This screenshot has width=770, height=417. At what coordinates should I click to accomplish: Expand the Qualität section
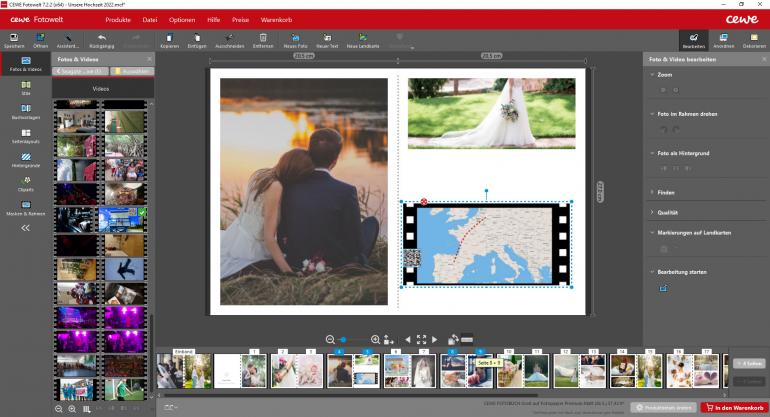tap(652, 213)
